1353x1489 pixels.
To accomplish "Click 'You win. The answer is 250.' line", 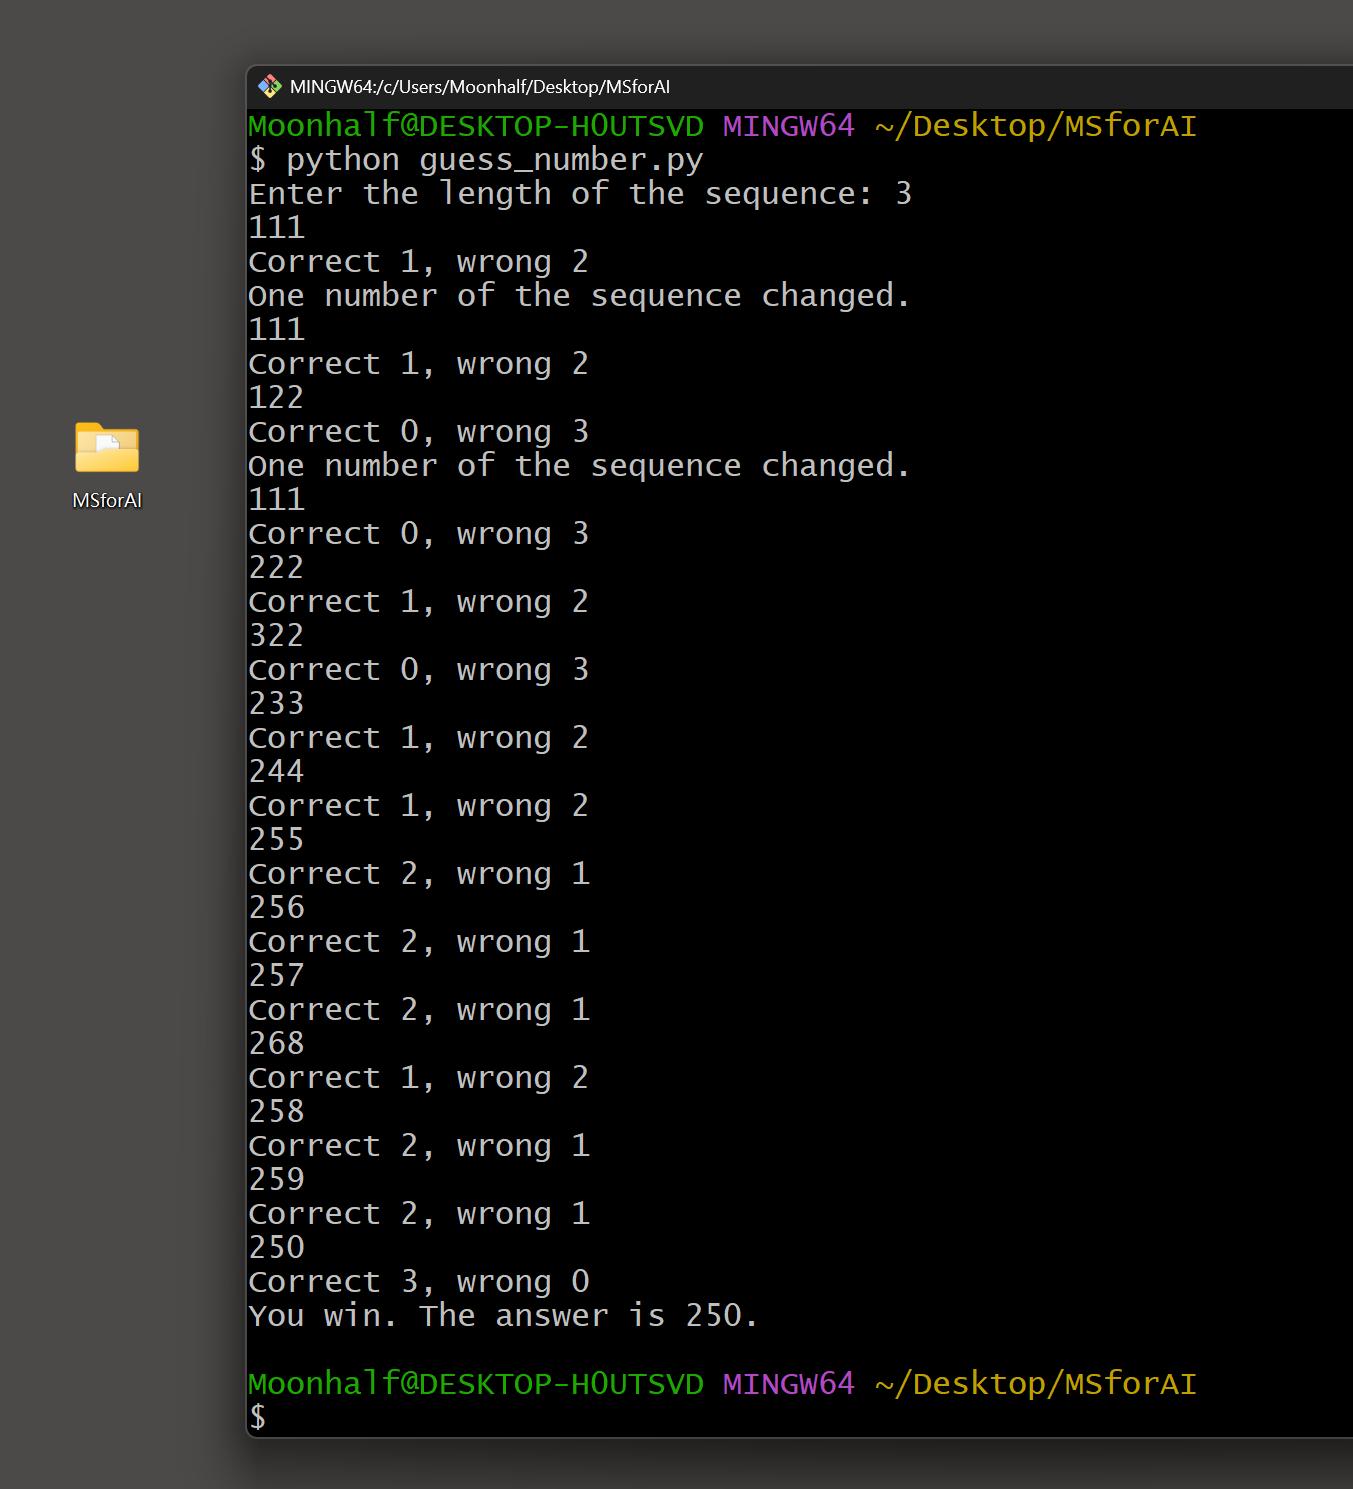I will click(504, 1315).
